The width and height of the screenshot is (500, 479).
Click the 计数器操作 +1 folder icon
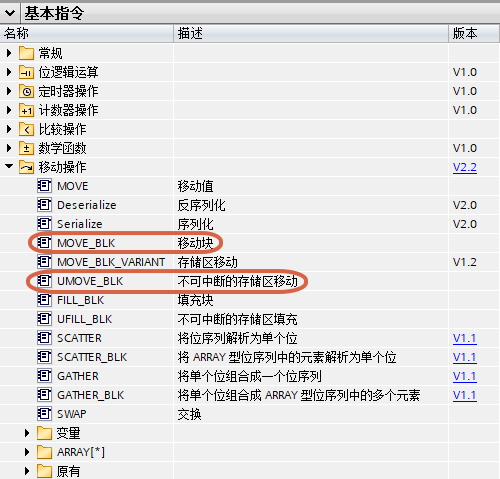pos(26,110)
